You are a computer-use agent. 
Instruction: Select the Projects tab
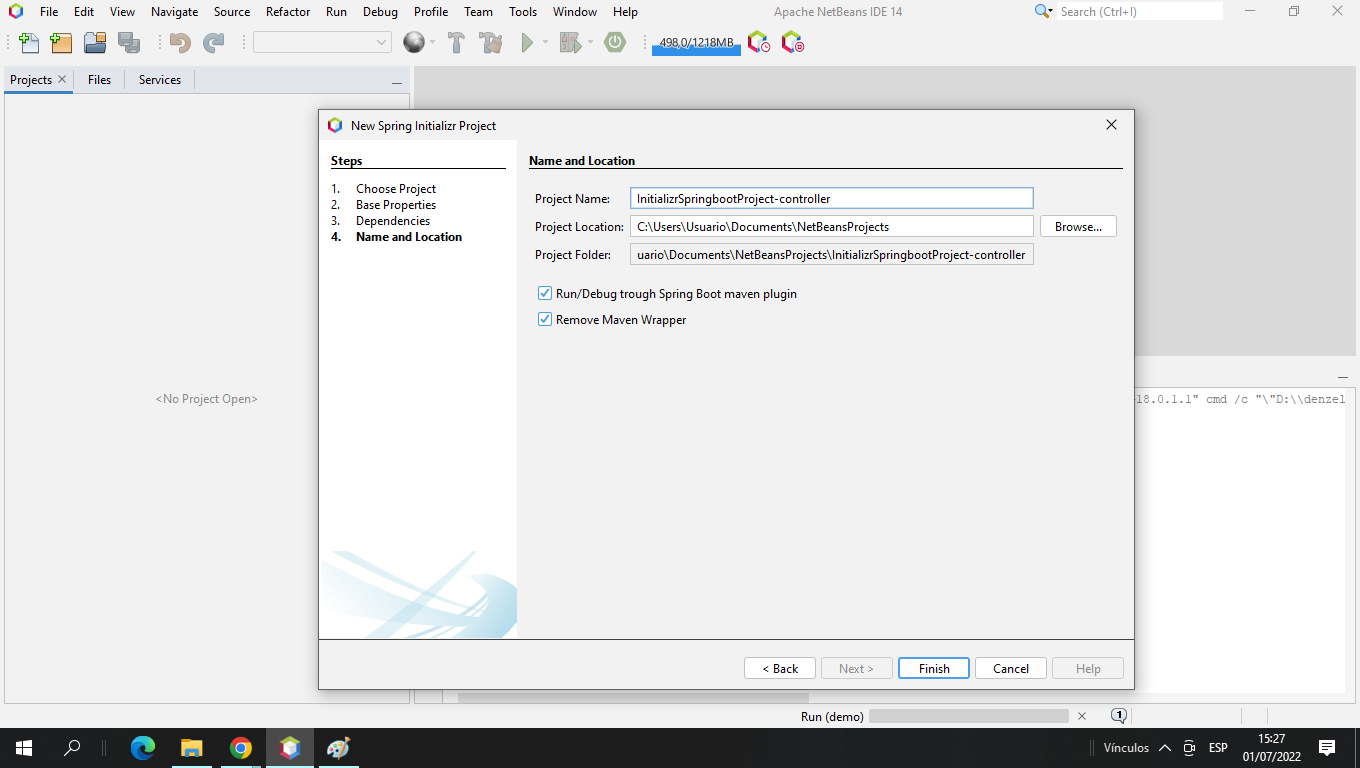click(31, 80)
